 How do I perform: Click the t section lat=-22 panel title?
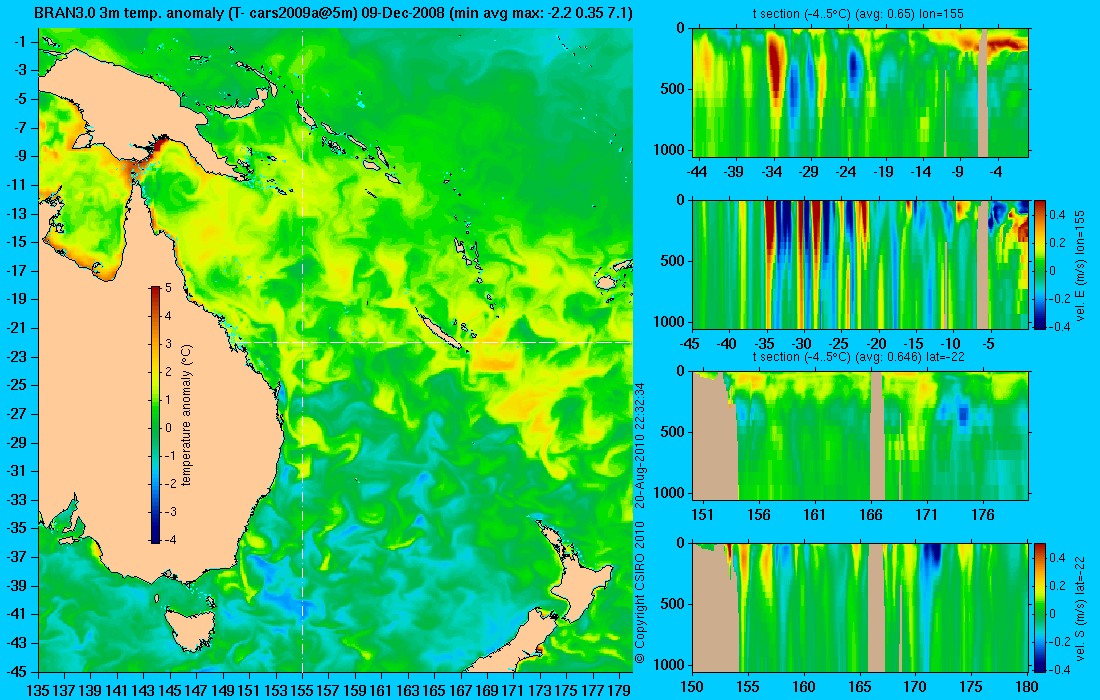point(859,356)
